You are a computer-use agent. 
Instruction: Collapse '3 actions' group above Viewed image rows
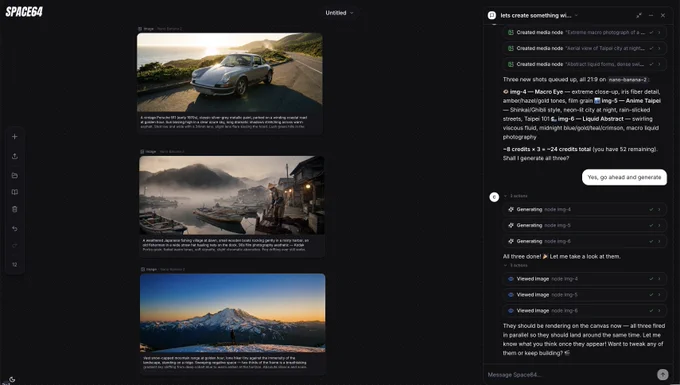tap(516, 265)
